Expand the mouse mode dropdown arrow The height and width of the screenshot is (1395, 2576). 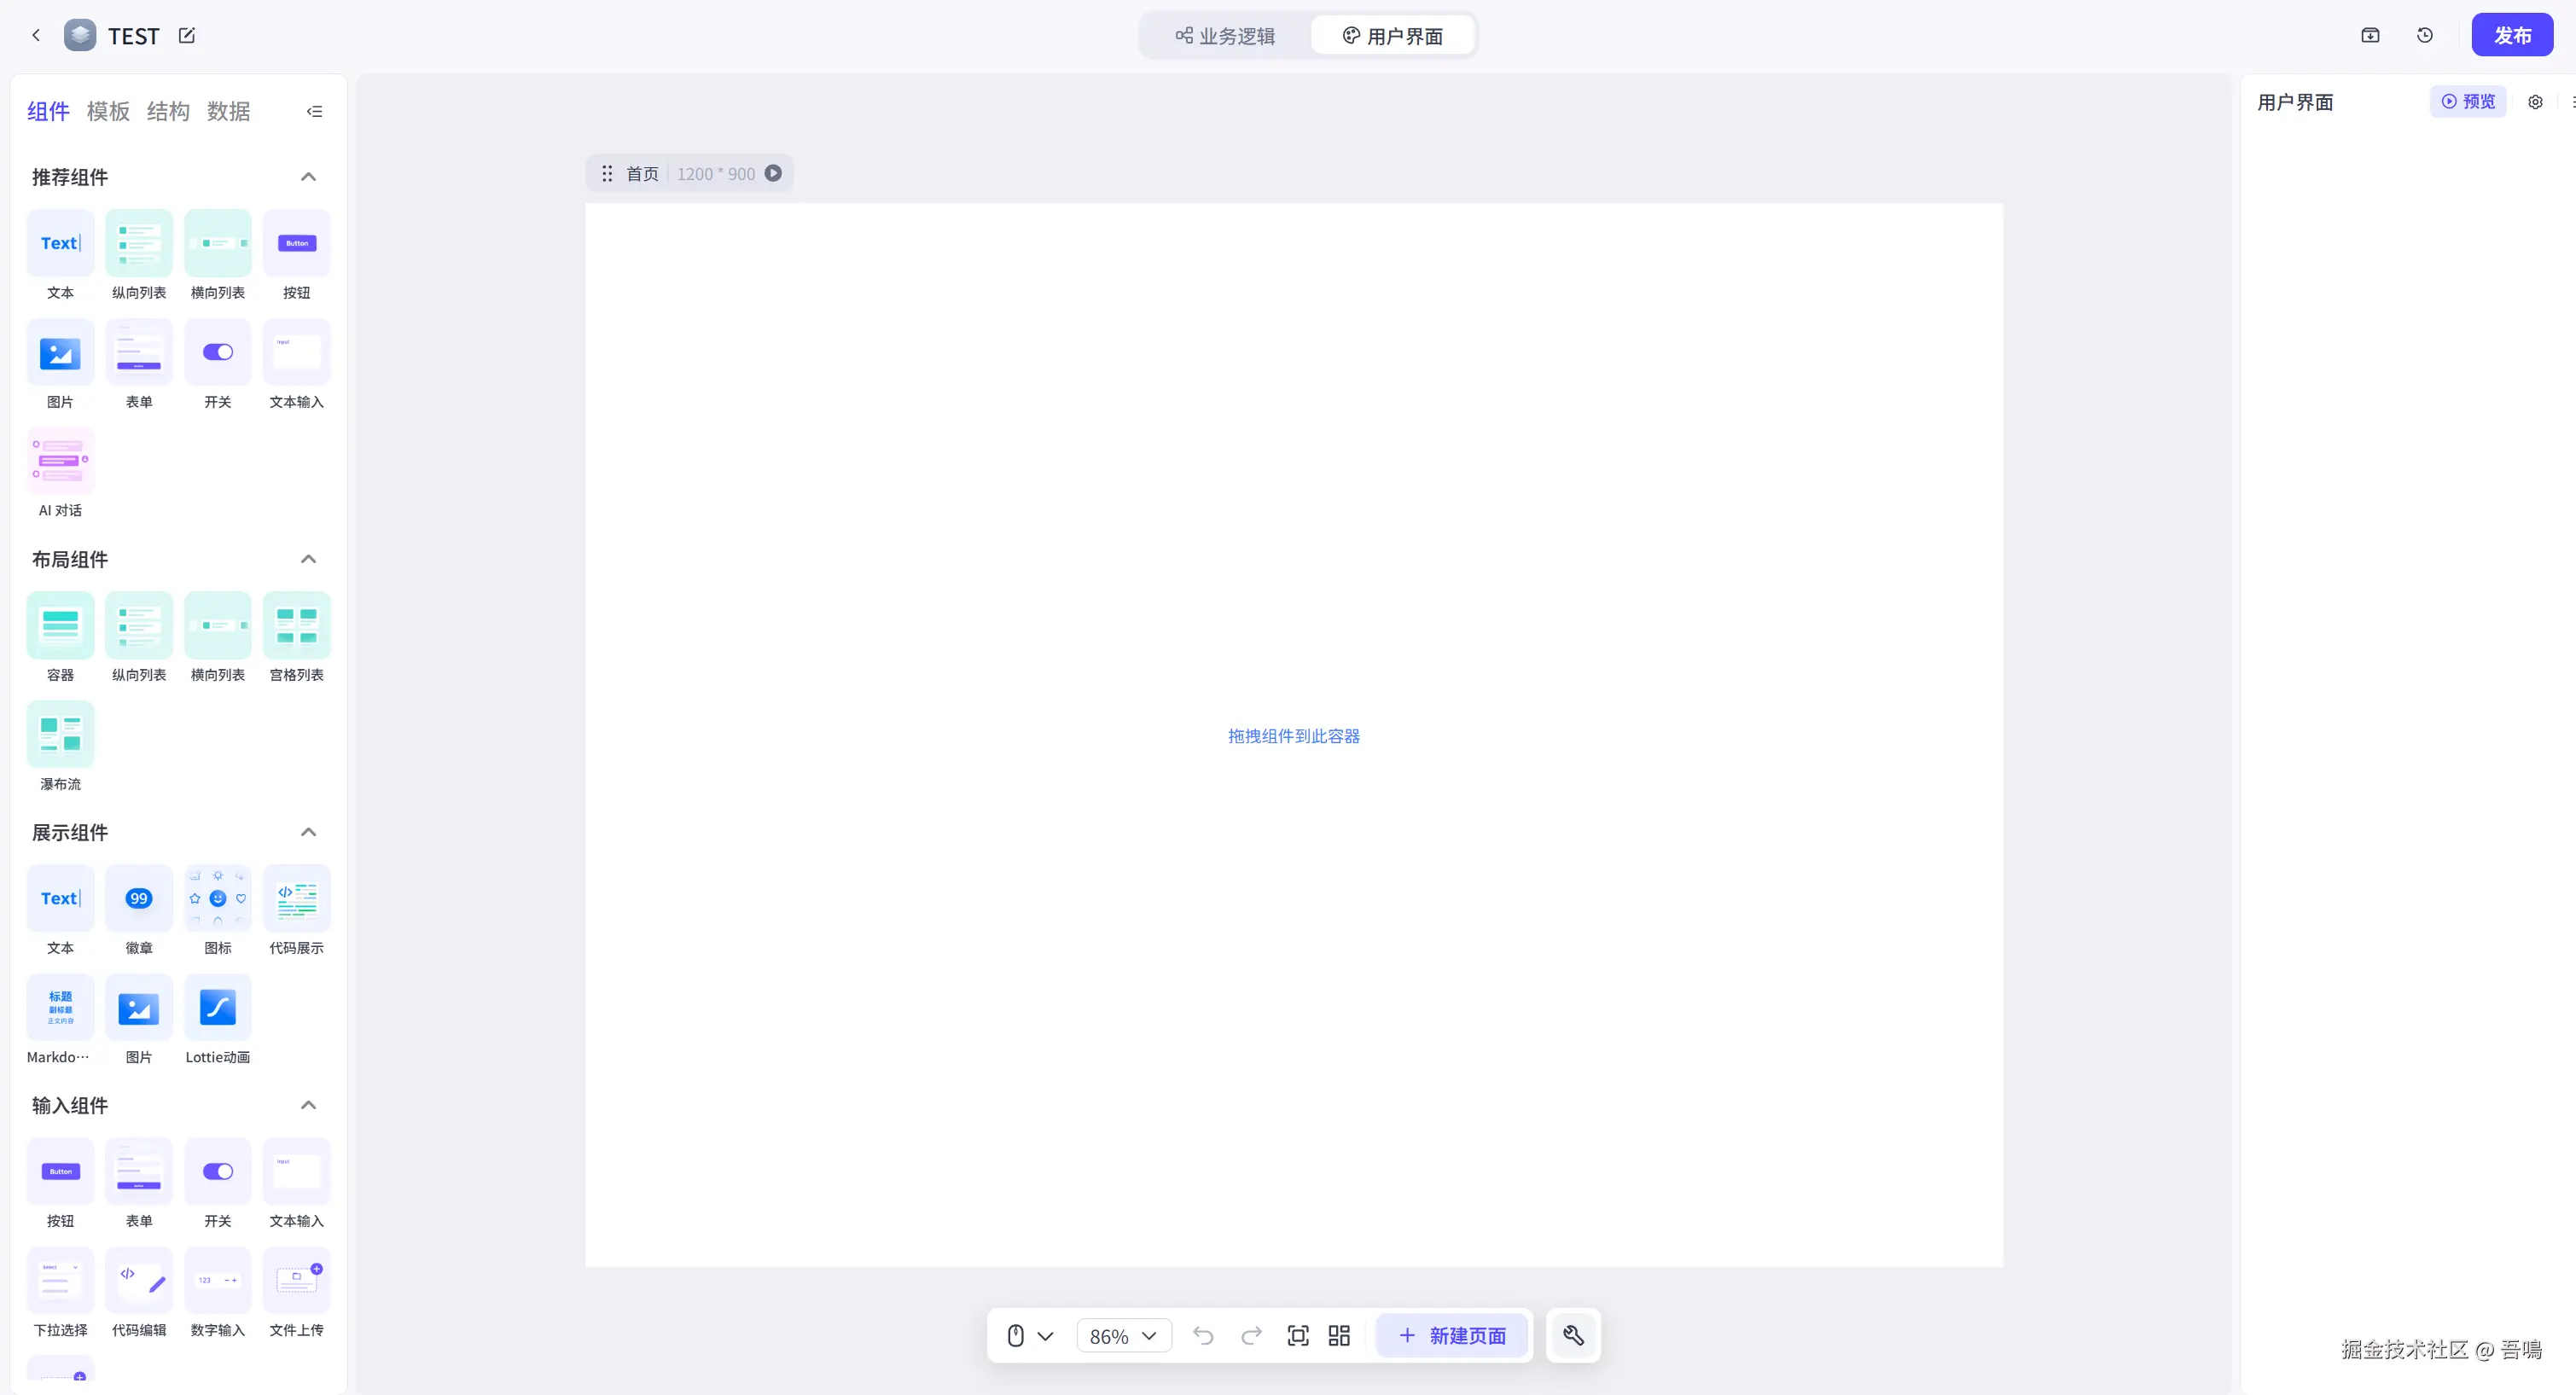[x=1045, y=1336]
